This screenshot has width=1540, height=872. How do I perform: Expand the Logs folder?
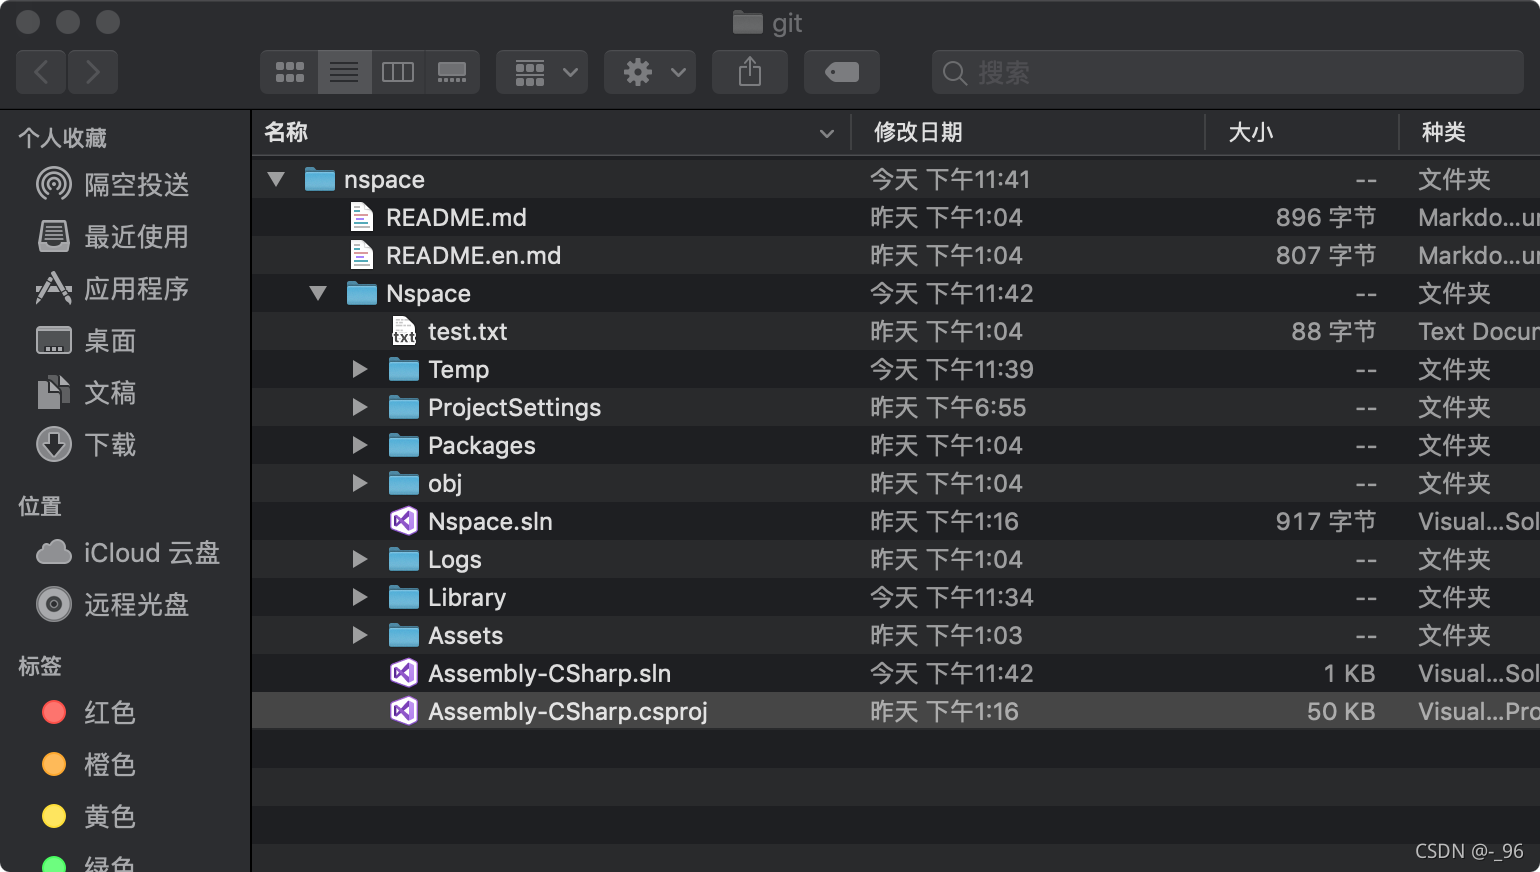(x=360, y=560)
